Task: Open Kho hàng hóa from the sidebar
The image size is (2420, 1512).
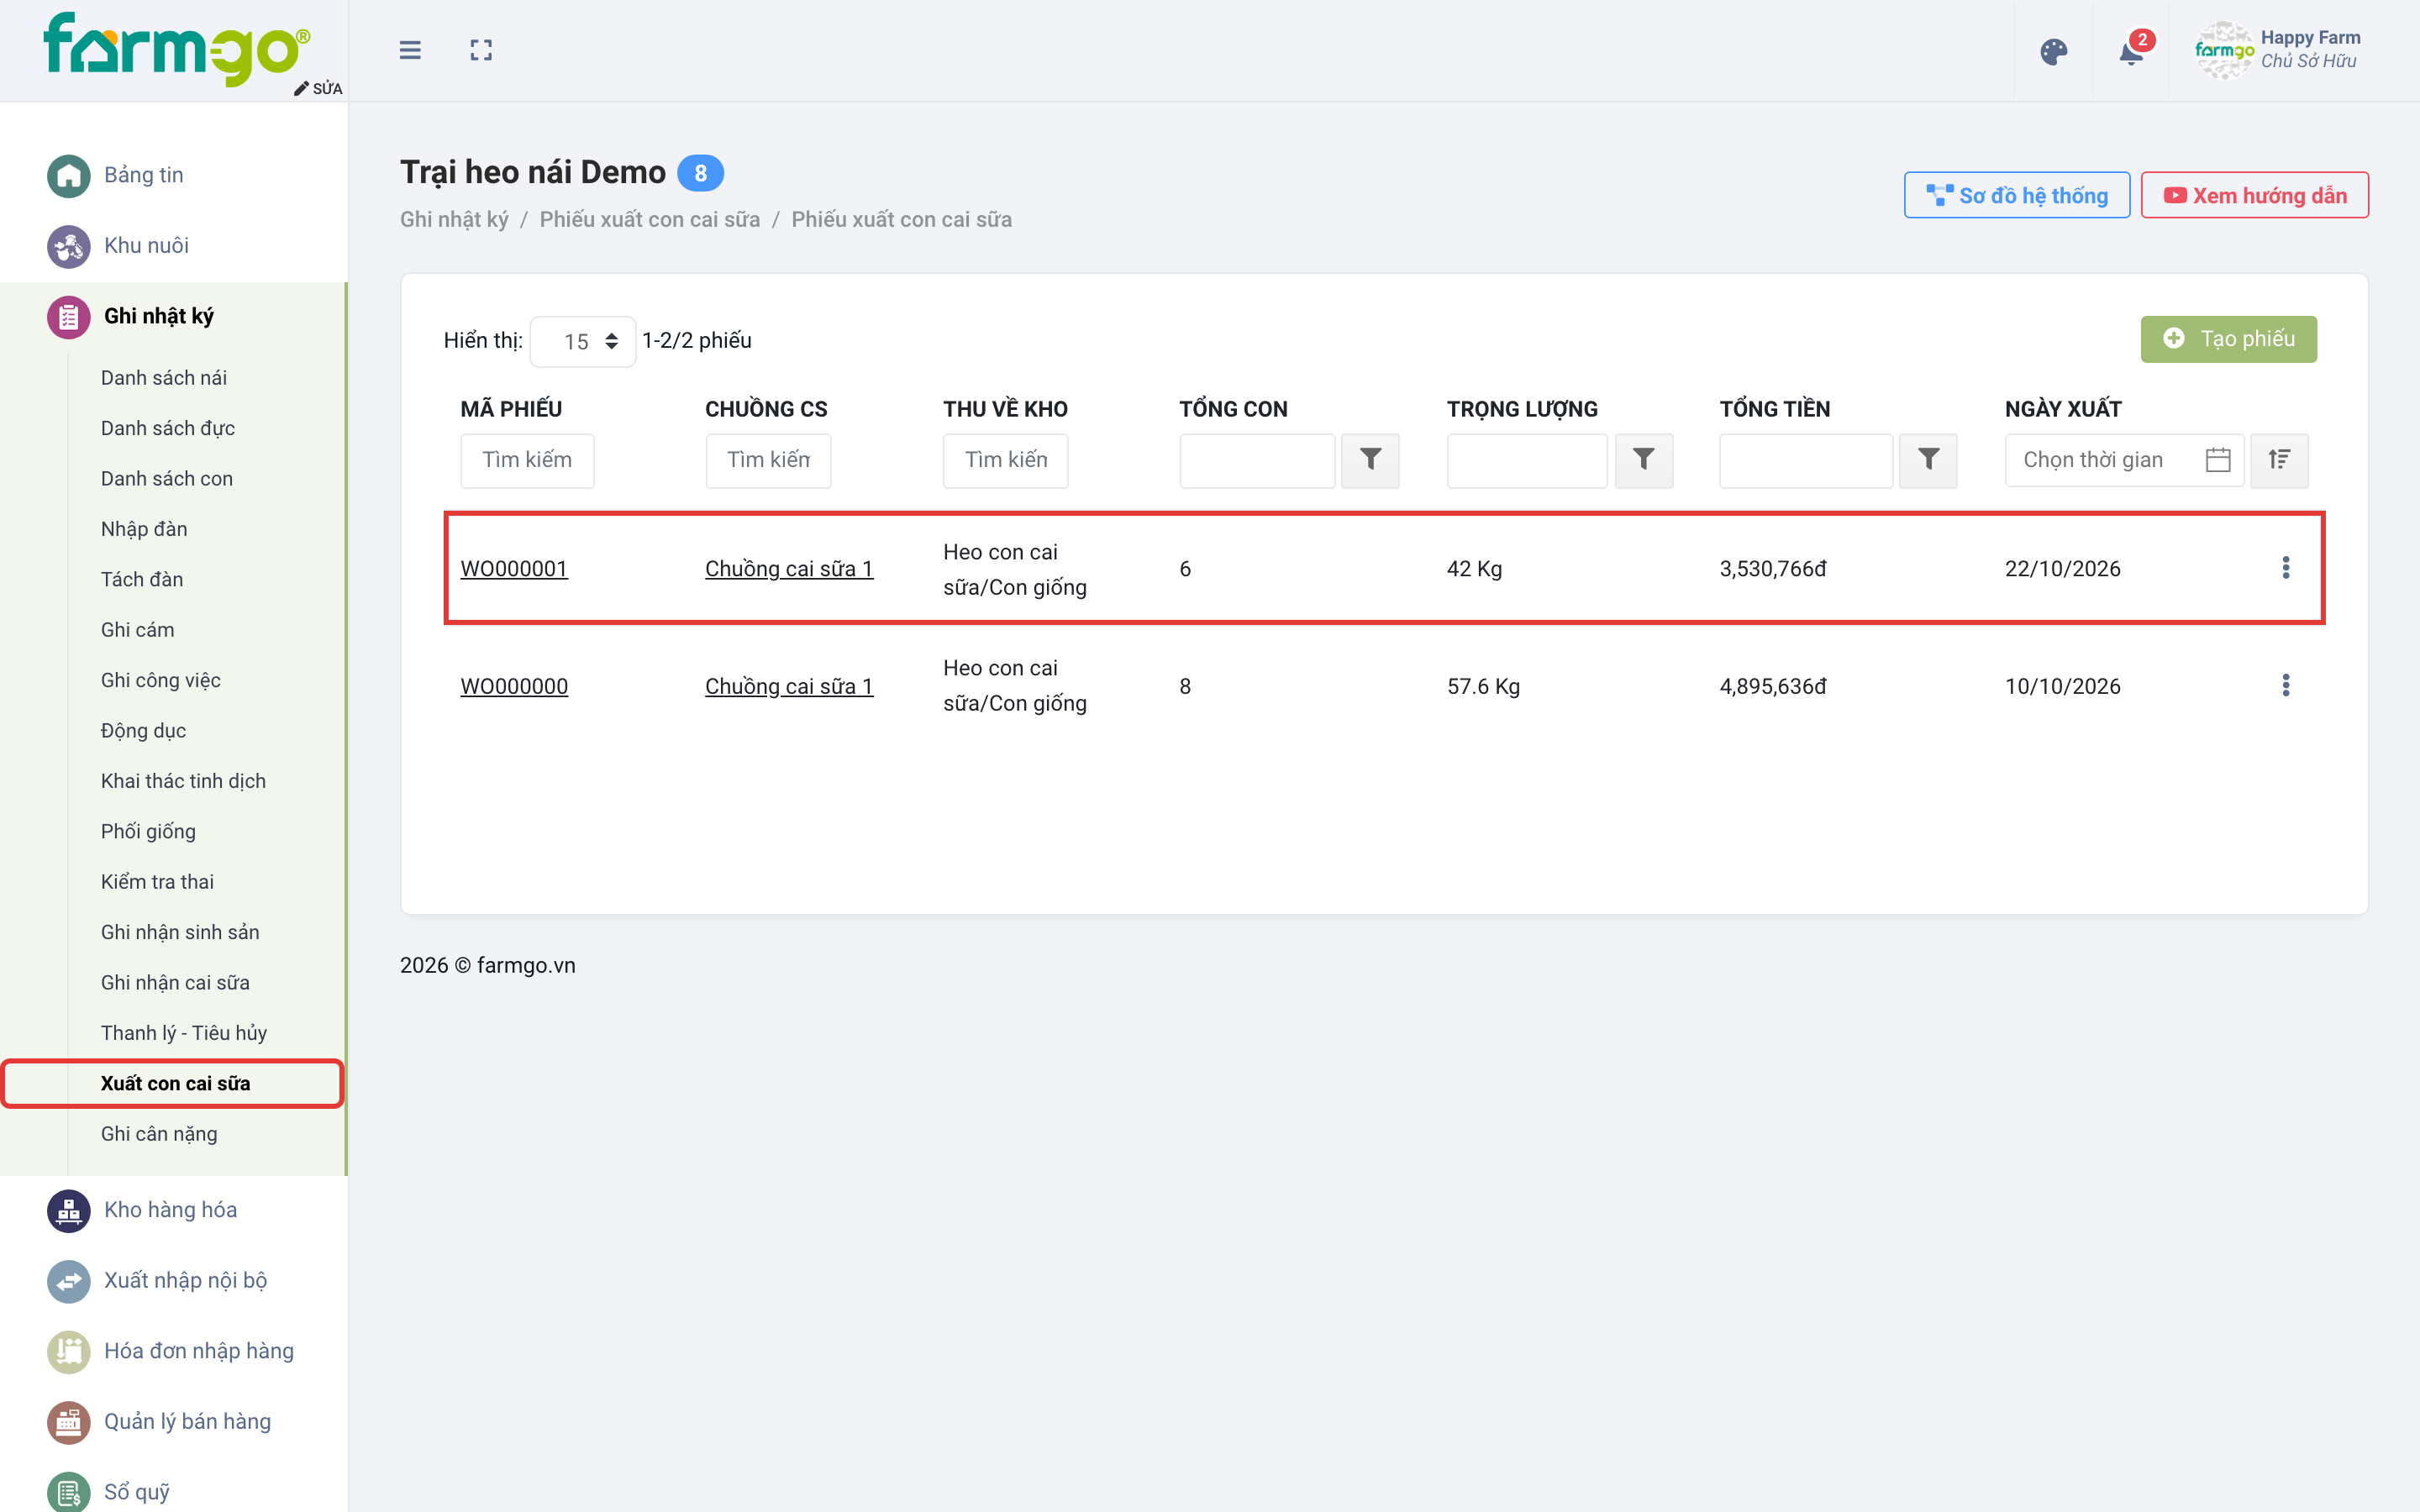Action: point(170,1210)
